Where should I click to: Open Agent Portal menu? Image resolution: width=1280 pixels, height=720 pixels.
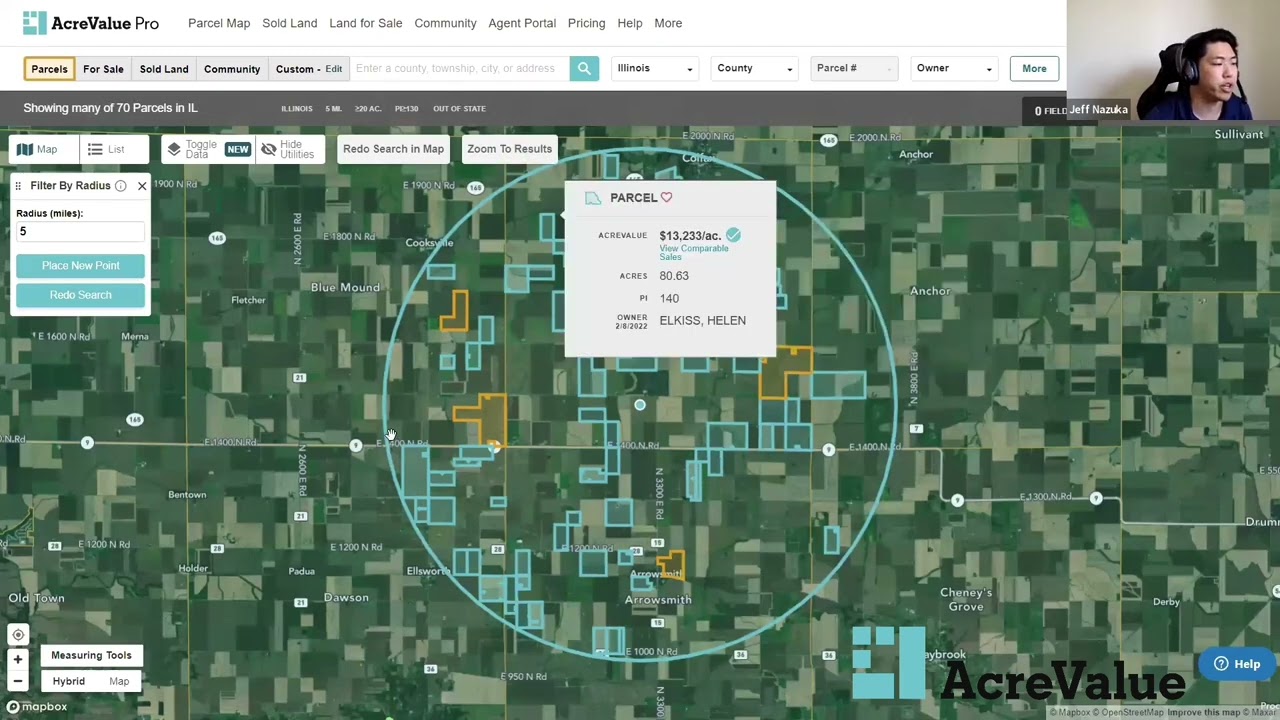(x=522, y=23)
